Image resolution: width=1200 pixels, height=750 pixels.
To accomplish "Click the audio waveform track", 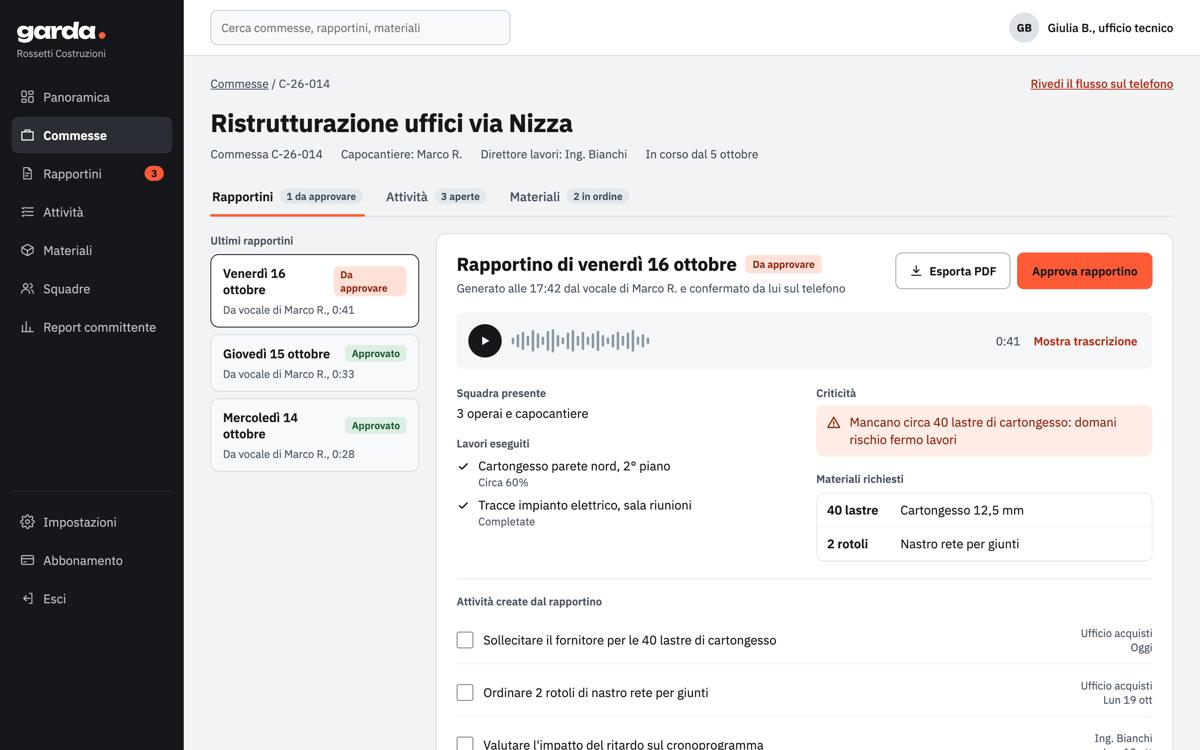I will coord(580,341).
